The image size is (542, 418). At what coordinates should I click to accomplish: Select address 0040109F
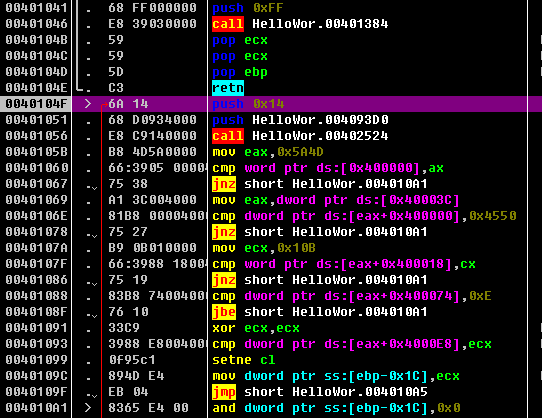pos(36,392)
